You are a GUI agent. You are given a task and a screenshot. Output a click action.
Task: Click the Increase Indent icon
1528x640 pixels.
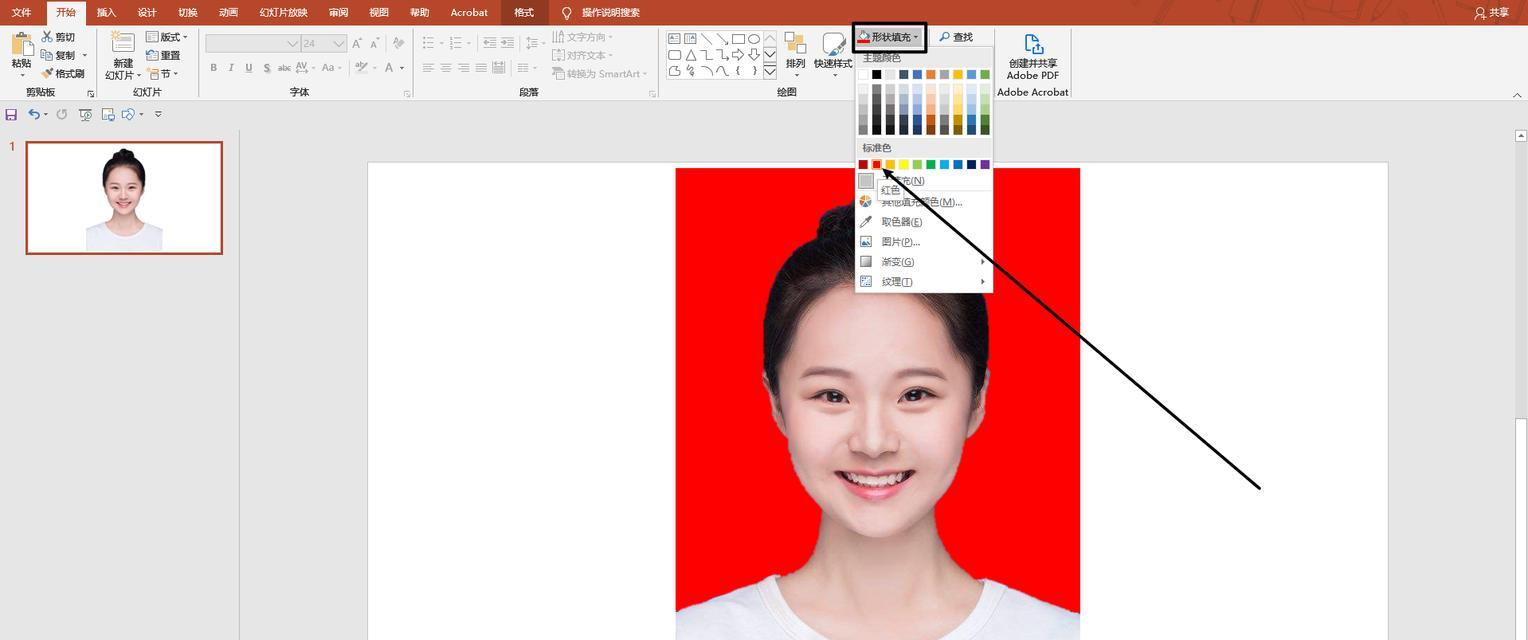click(507, 43)
